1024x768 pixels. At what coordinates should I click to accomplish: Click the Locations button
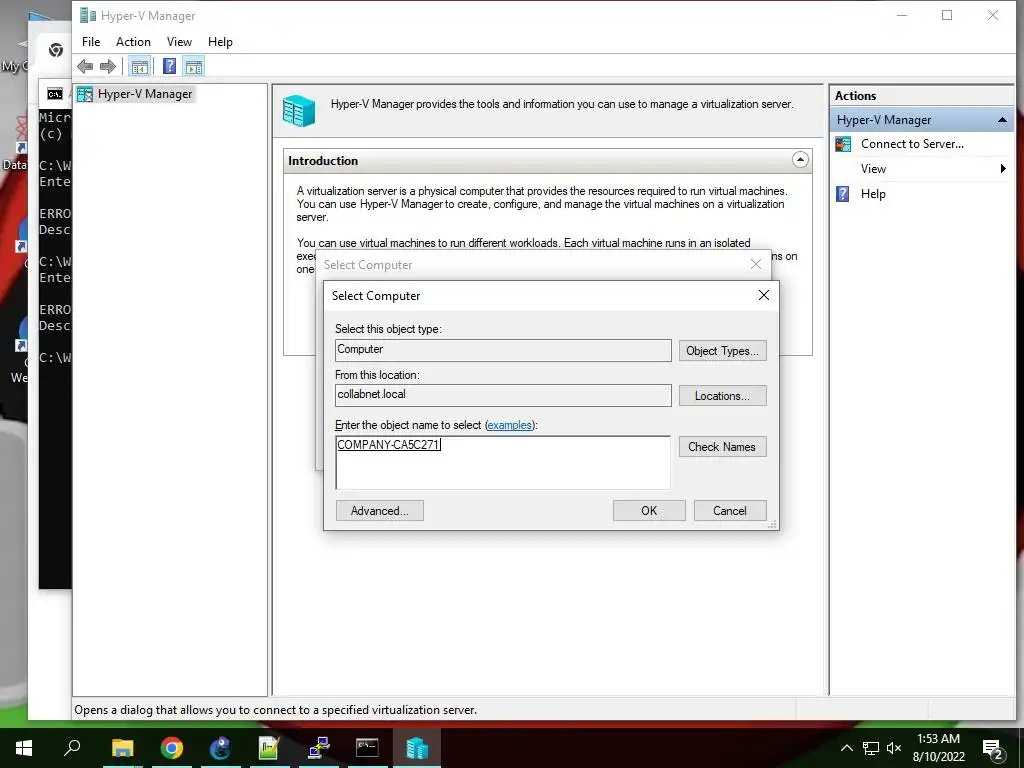tap(722, 396)
